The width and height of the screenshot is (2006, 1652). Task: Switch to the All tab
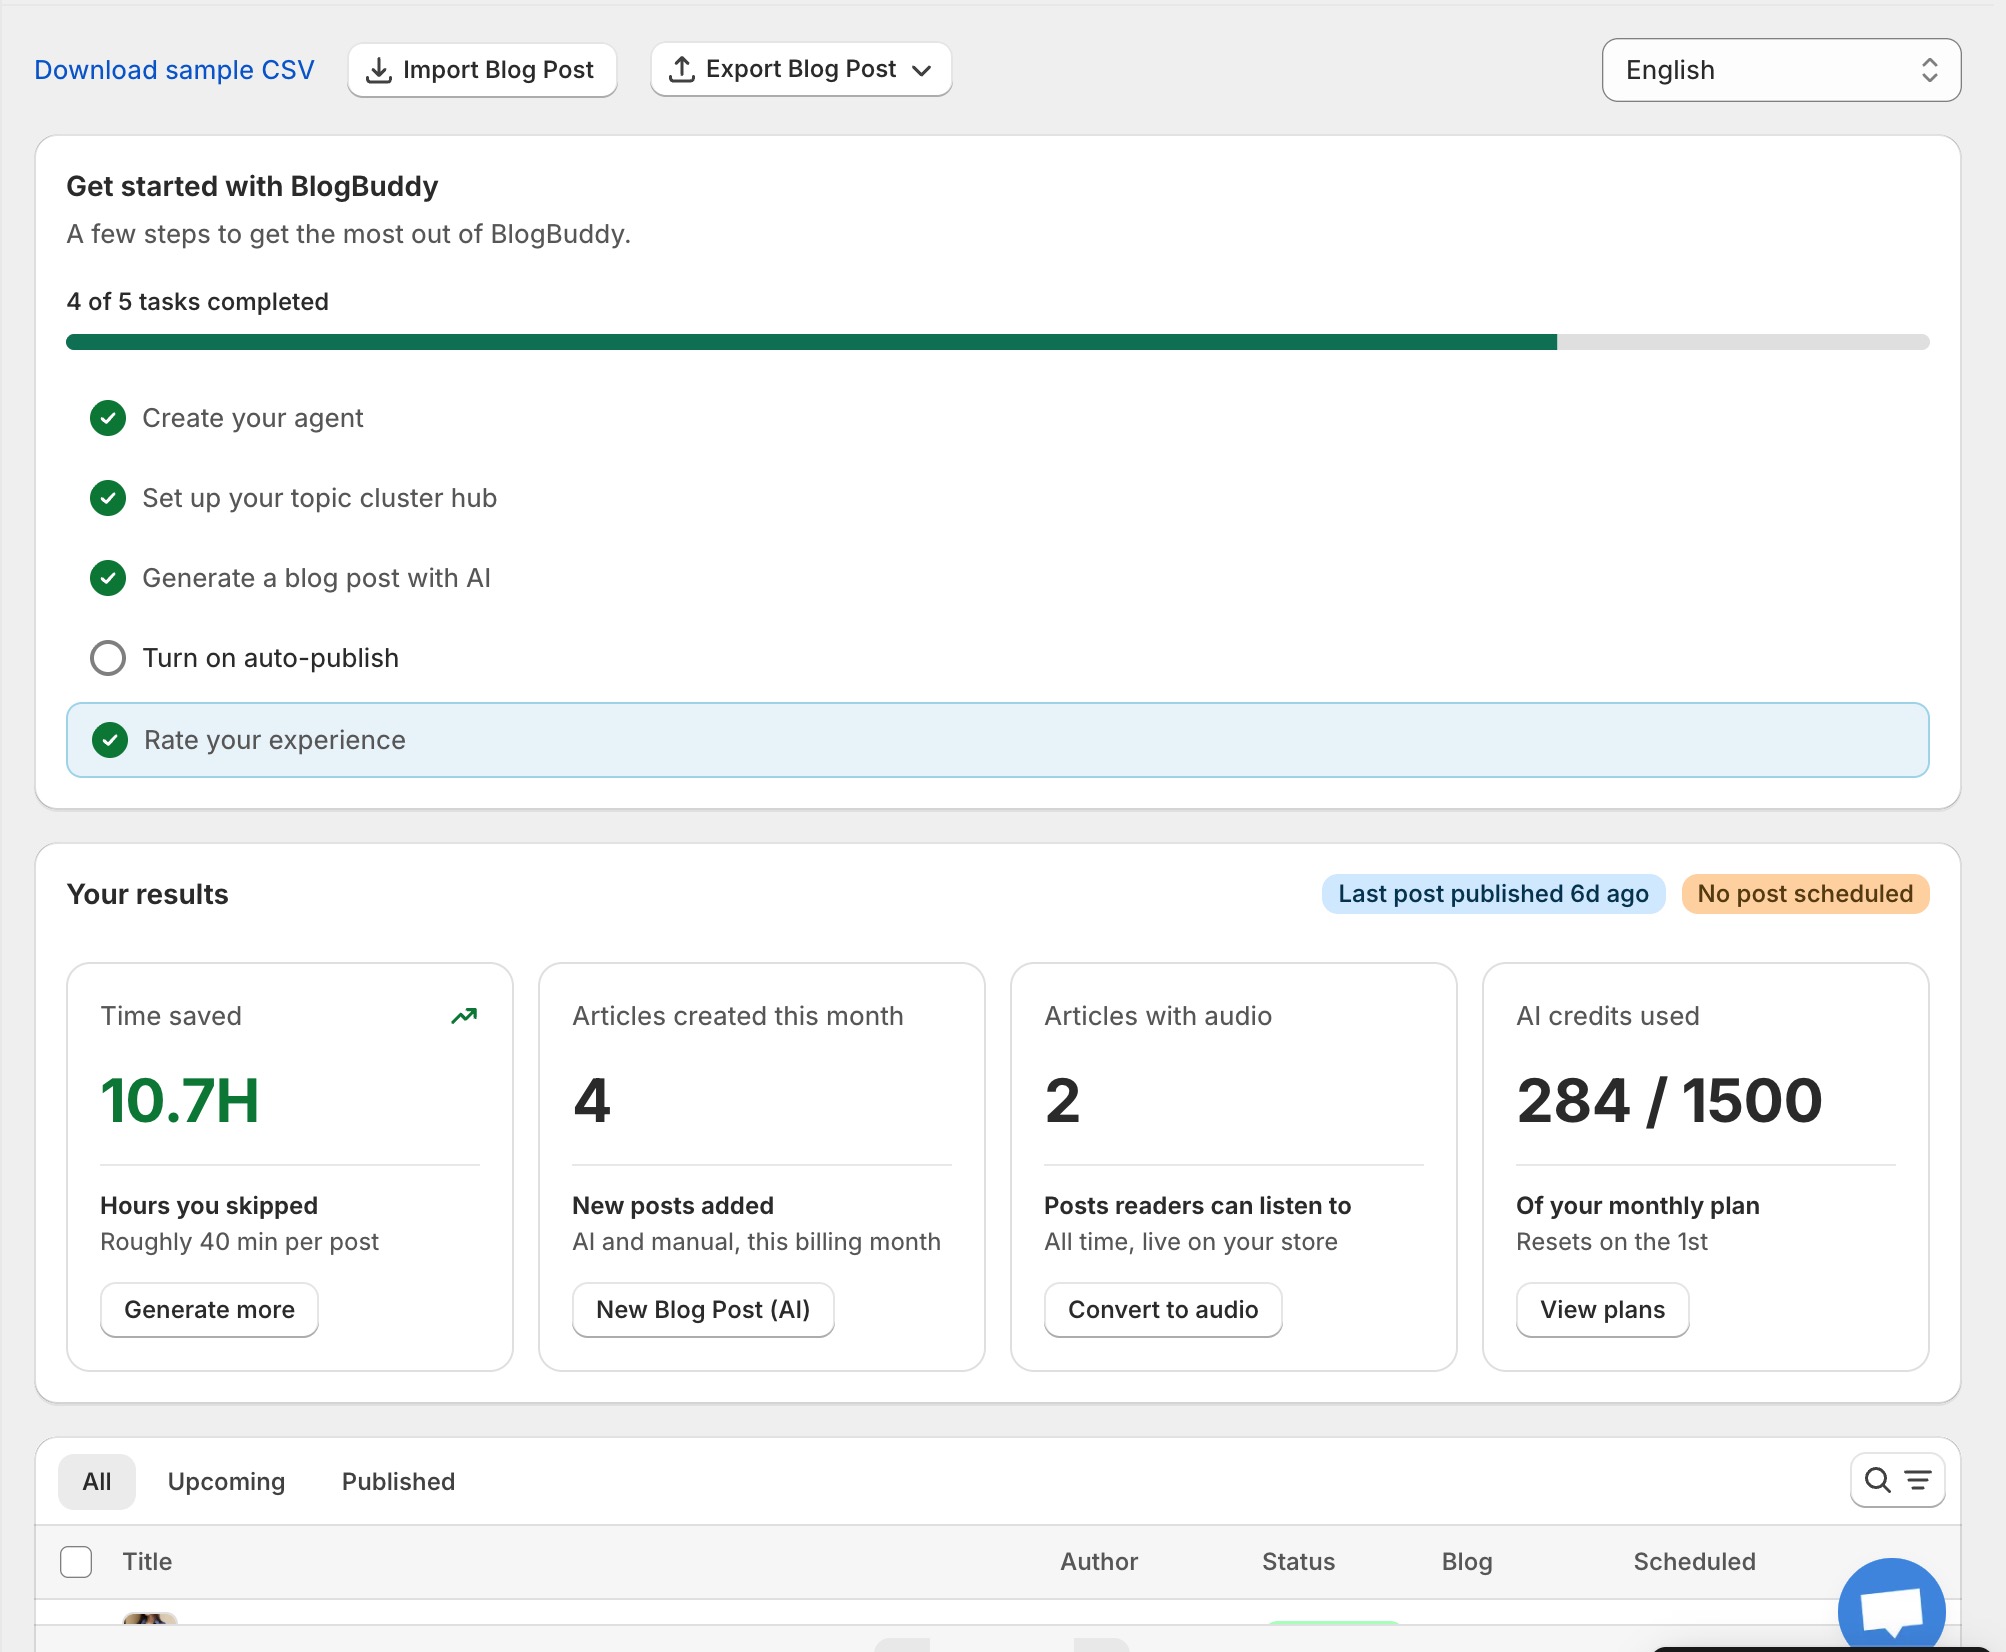[97, 1482]
